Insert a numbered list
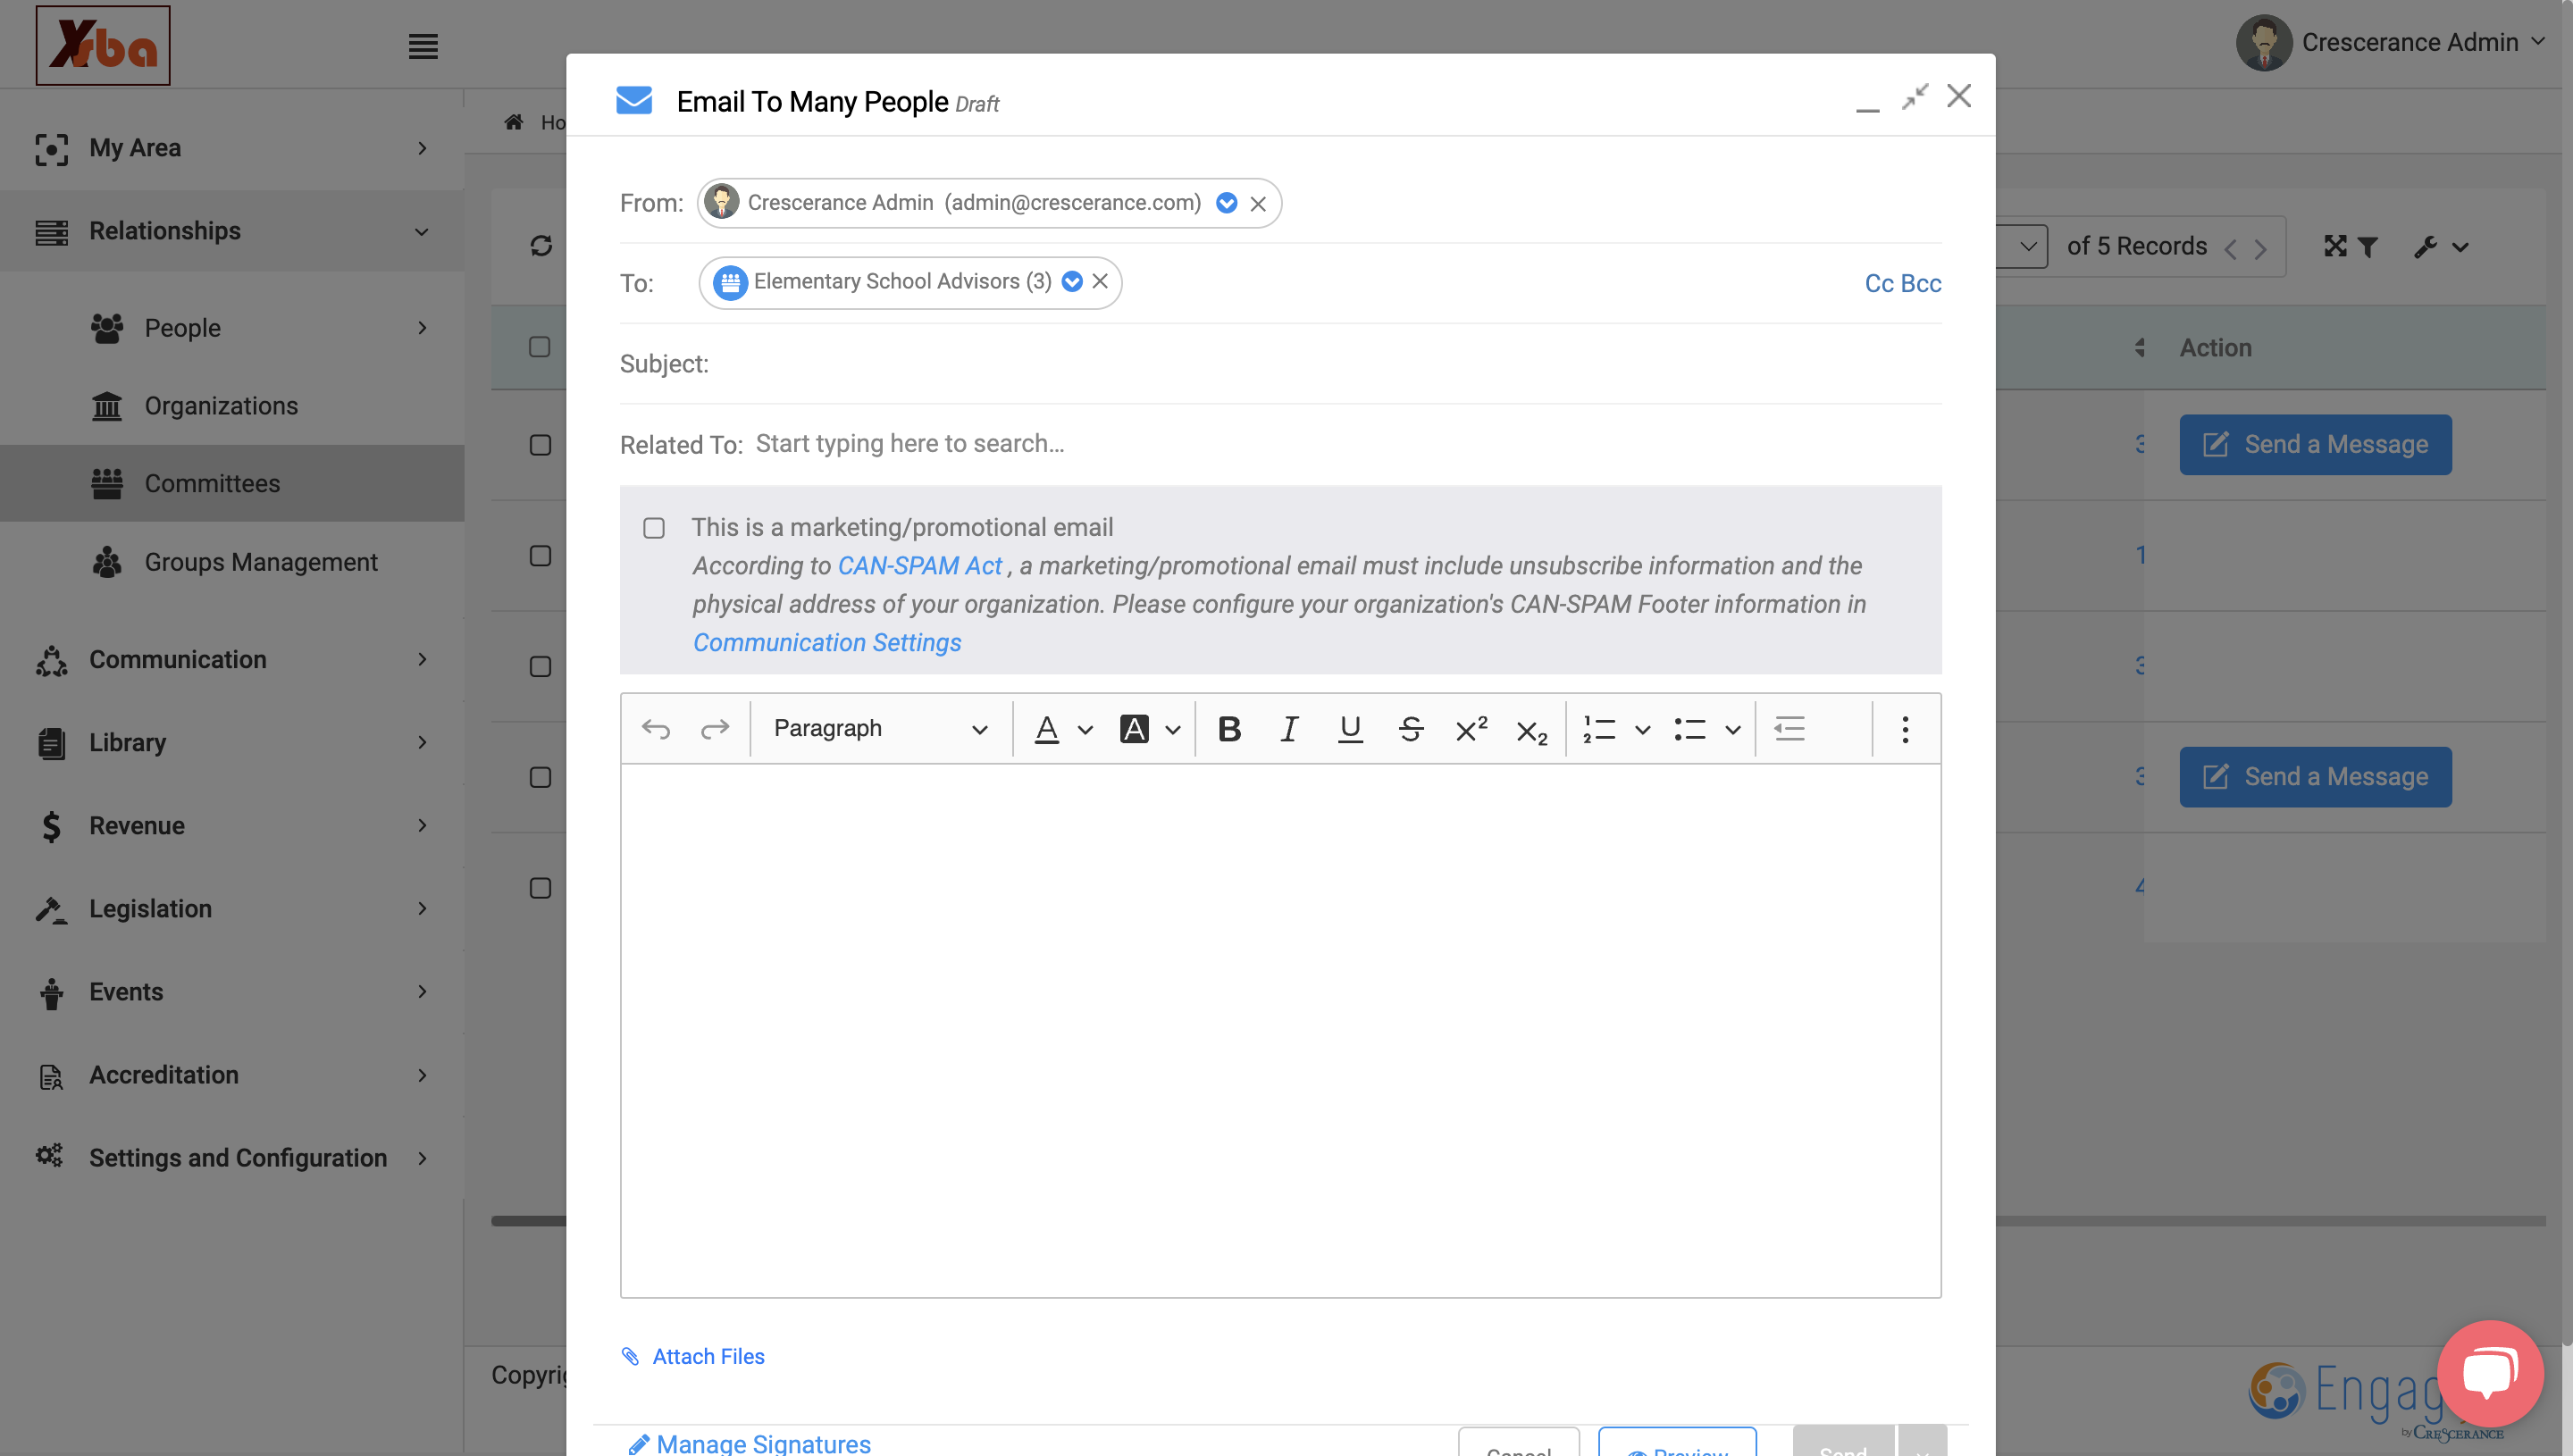The image size is (2573, 1456). point(1599,729)
